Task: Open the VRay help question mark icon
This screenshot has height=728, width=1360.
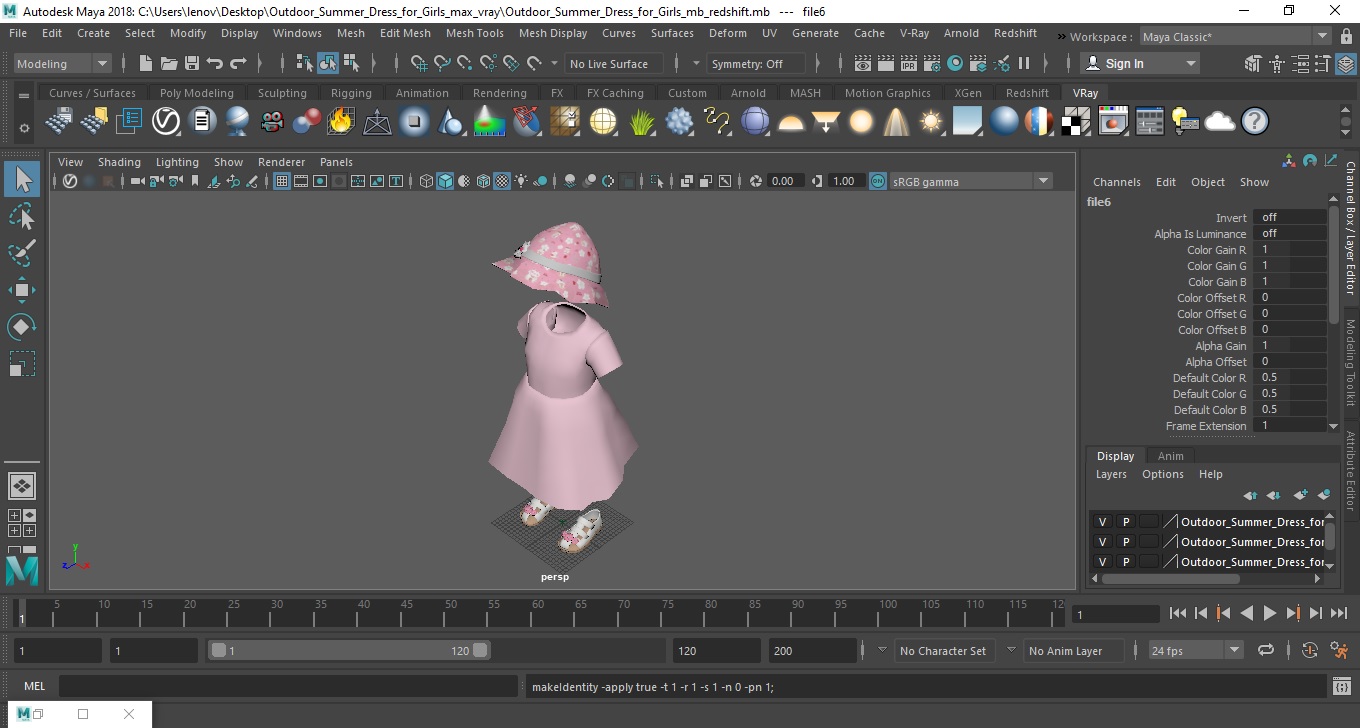Action: tap(1255, 122)
